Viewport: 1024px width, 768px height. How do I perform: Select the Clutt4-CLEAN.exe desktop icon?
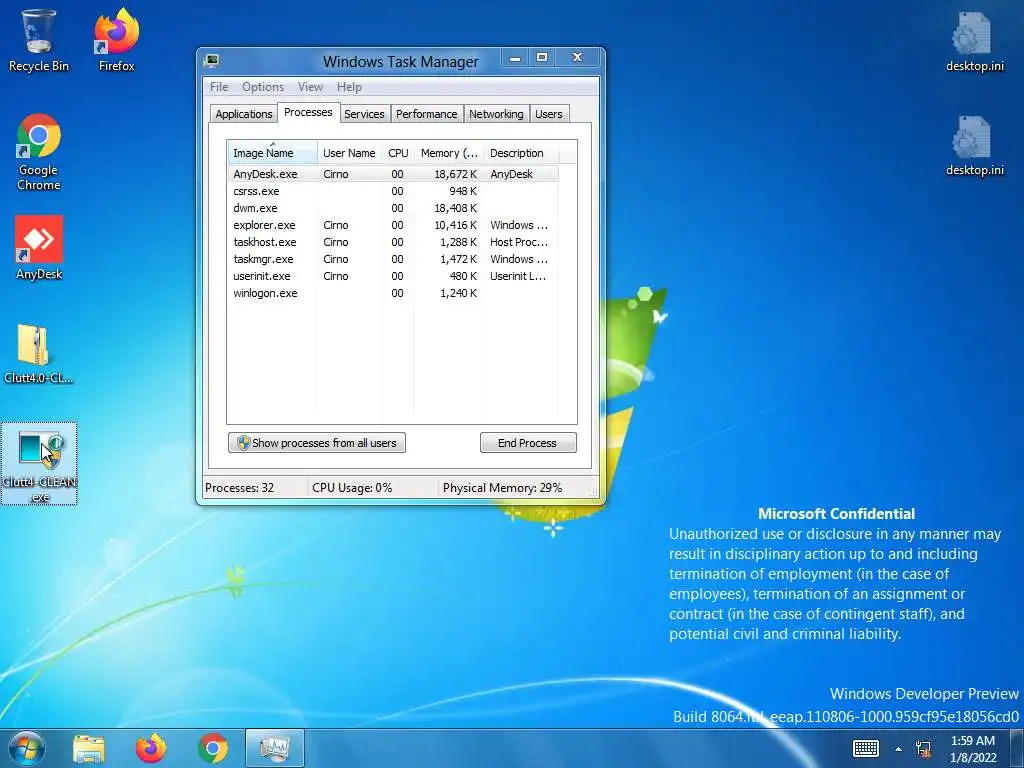(x=39, y=463)
